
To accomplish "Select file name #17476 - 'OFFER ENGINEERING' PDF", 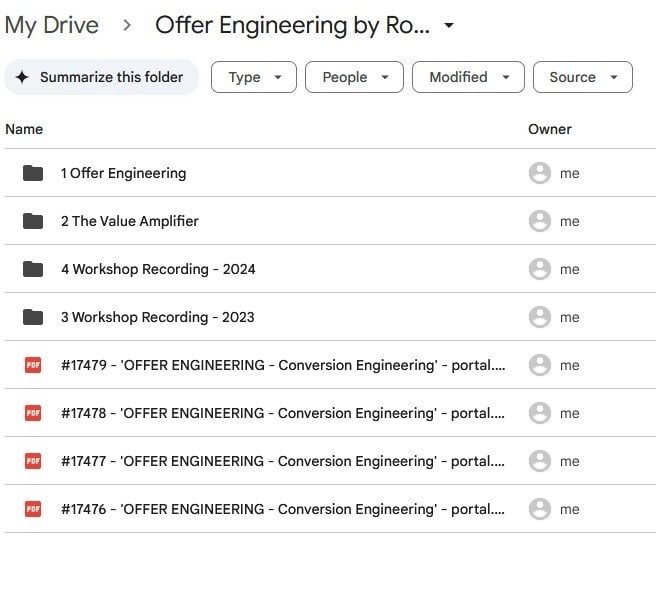I will coord(283,509).
